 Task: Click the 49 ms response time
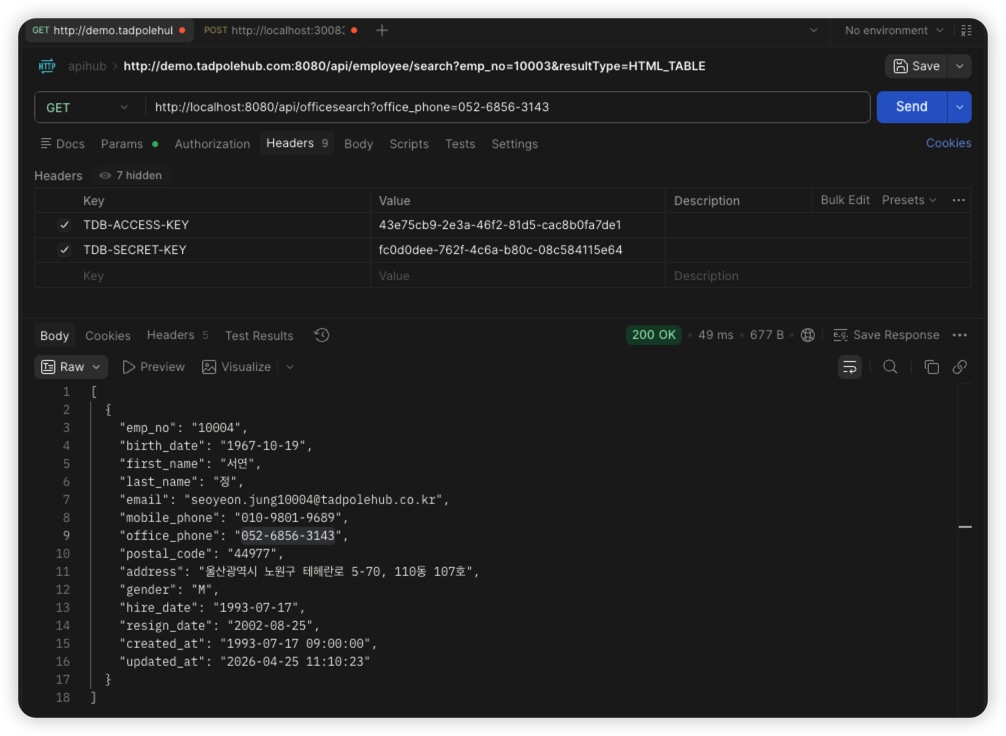coord(715,335)
